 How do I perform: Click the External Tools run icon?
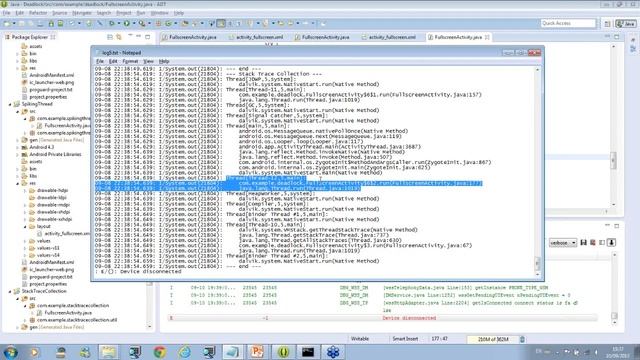point(141,24)
